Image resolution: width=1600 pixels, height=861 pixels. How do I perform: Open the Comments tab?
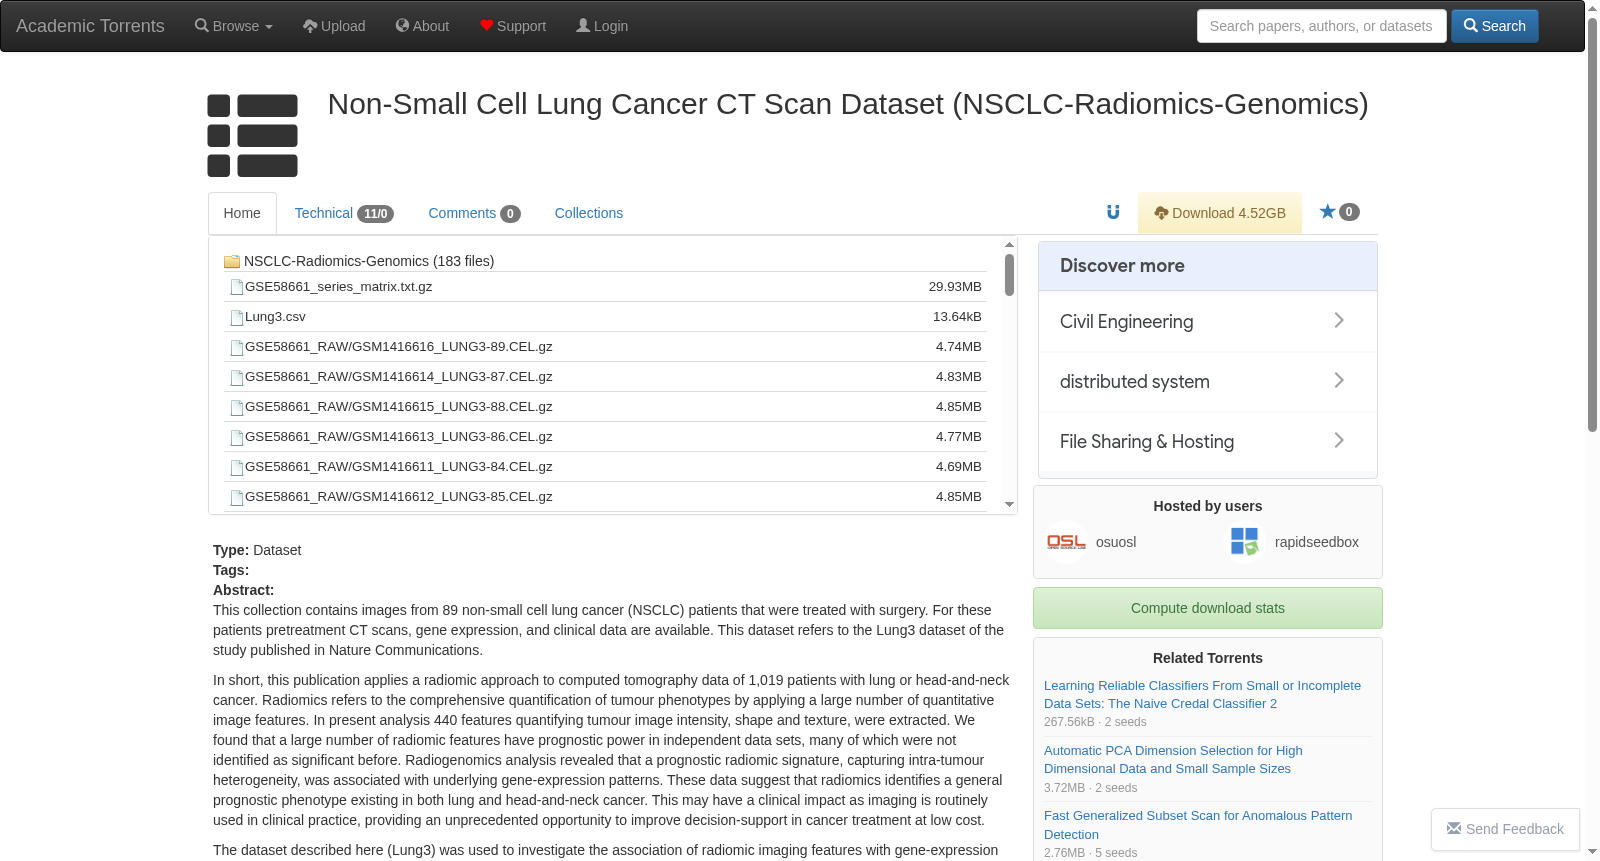(x=474, y=213)
